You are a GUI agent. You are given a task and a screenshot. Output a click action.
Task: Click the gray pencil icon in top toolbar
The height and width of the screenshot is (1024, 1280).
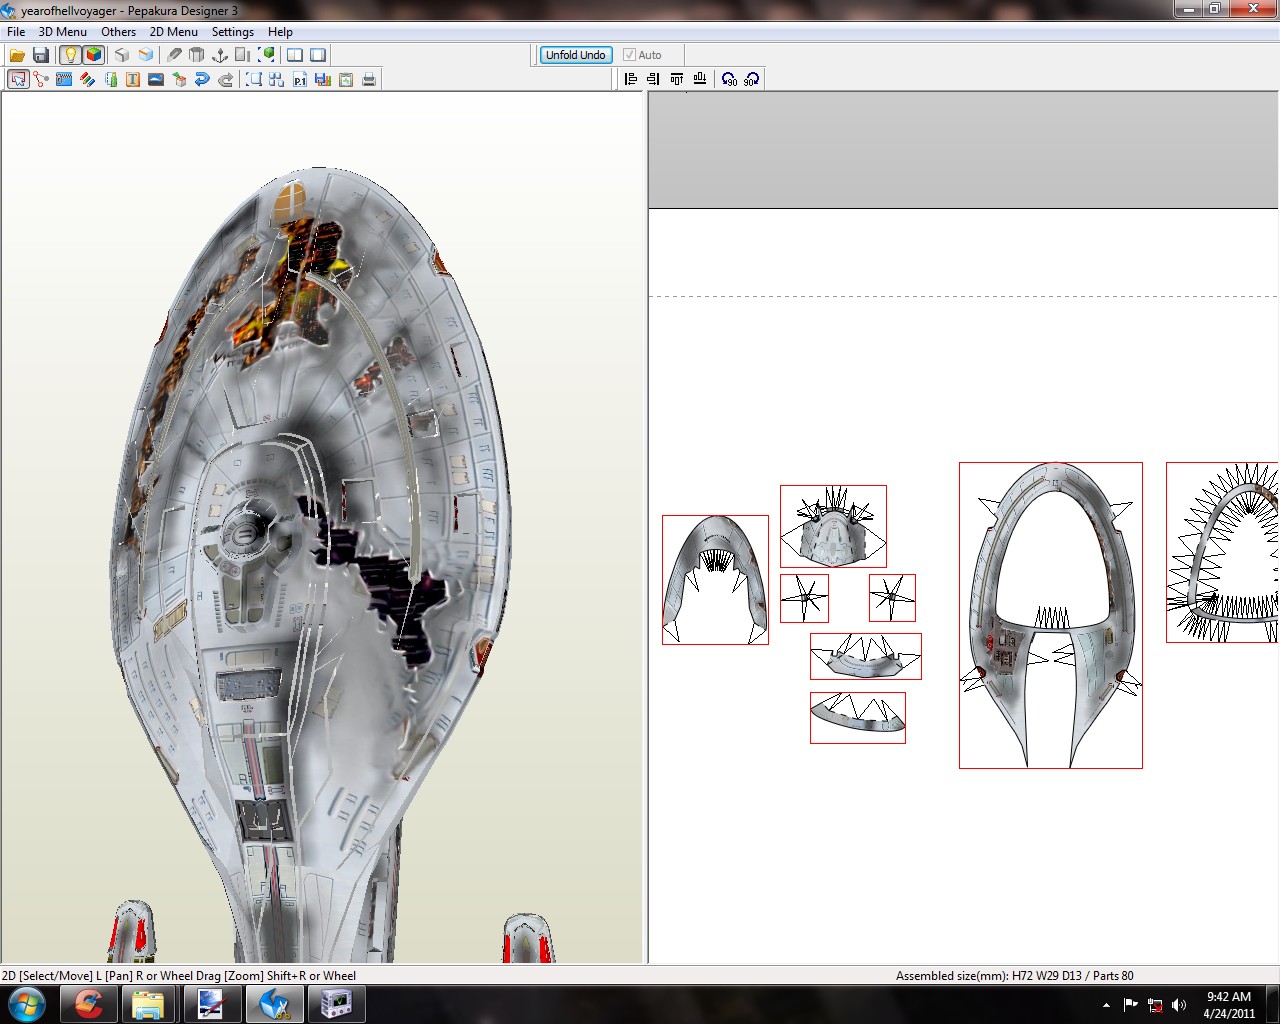(x=174, y=55)
